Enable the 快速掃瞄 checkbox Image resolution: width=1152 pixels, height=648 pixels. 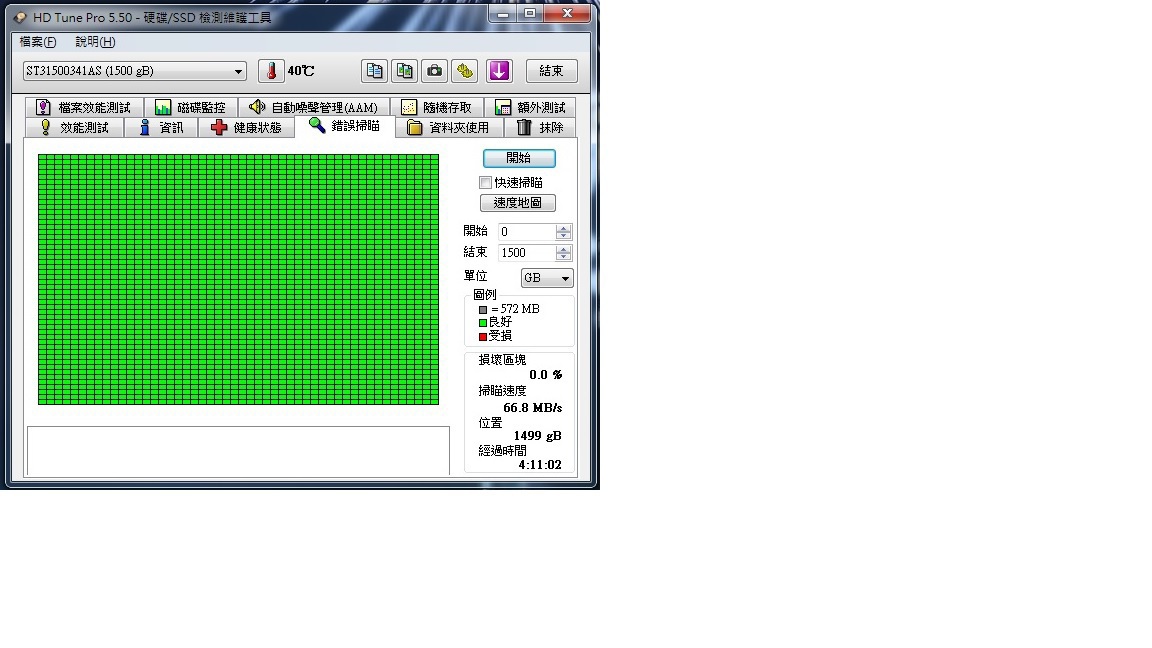[486, 182]
